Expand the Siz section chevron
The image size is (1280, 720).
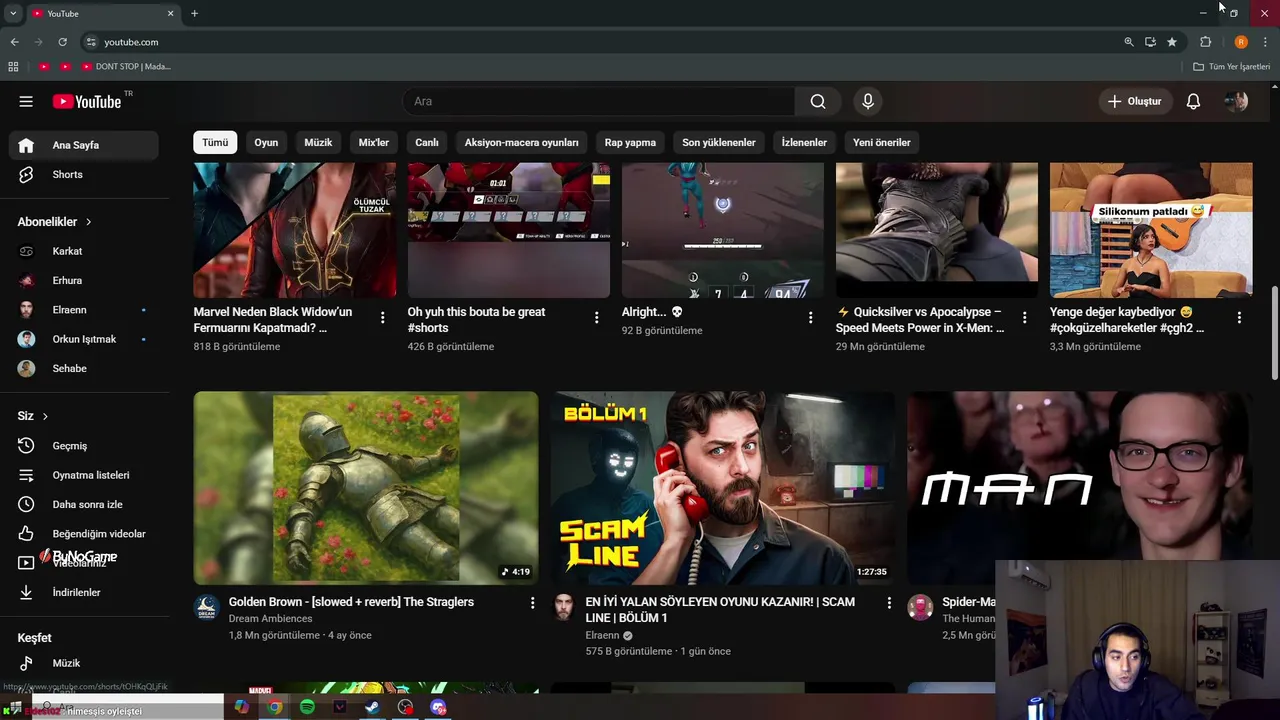pyautogui.click(x=45, y=416)
